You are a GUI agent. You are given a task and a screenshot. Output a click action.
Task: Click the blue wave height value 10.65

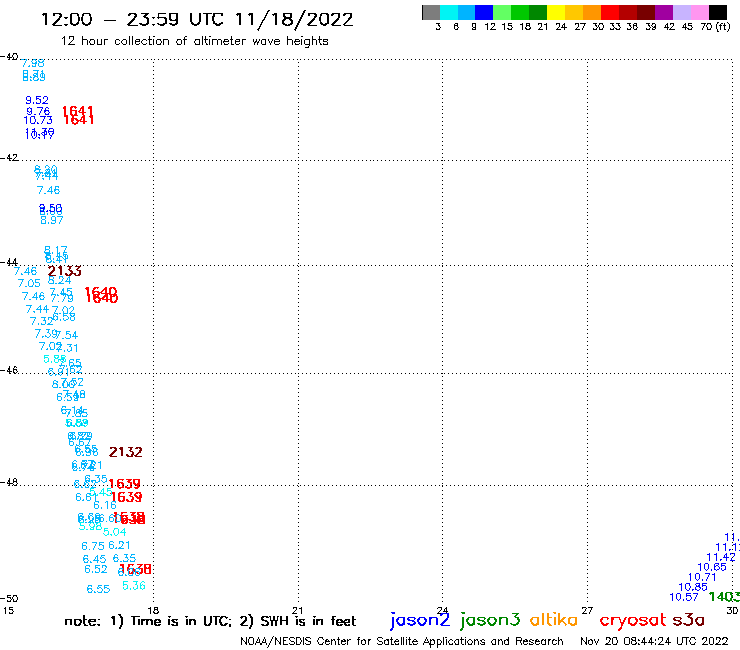click(x=712, y=567)
